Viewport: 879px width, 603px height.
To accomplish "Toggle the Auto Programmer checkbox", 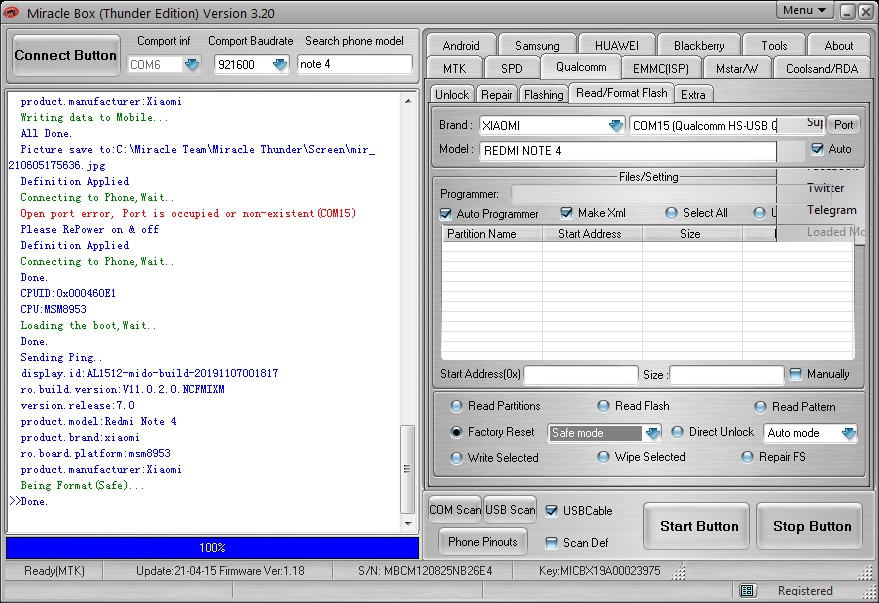I will [446, 214].
